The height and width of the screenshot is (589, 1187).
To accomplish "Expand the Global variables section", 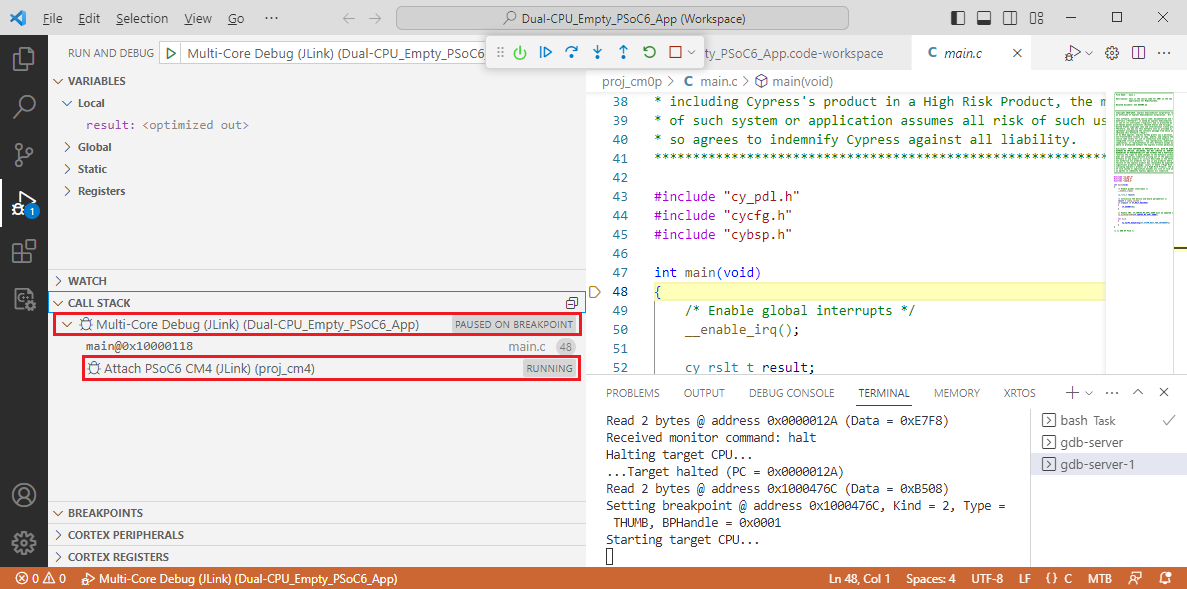I will 95,147.
